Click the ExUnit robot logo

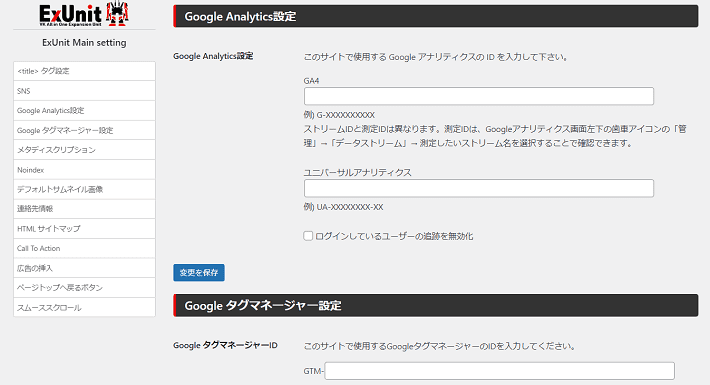pyautogui.click(x=84, y=14)
